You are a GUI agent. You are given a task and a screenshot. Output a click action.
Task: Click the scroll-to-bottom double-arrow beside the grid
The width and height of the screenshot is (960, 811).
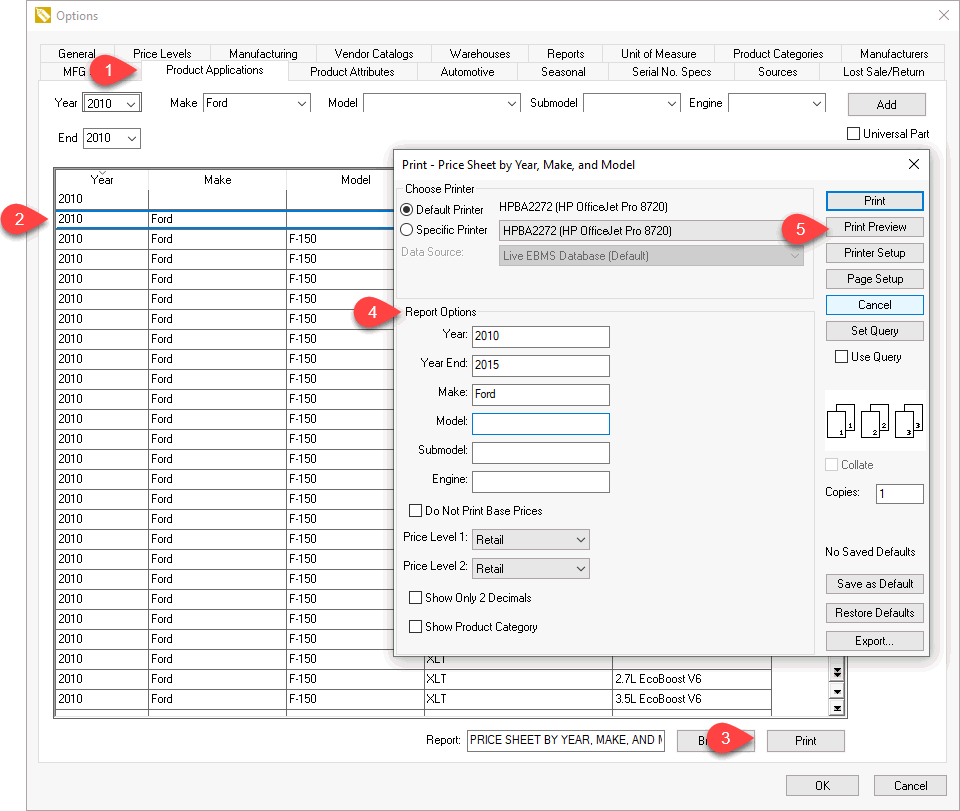838,670
